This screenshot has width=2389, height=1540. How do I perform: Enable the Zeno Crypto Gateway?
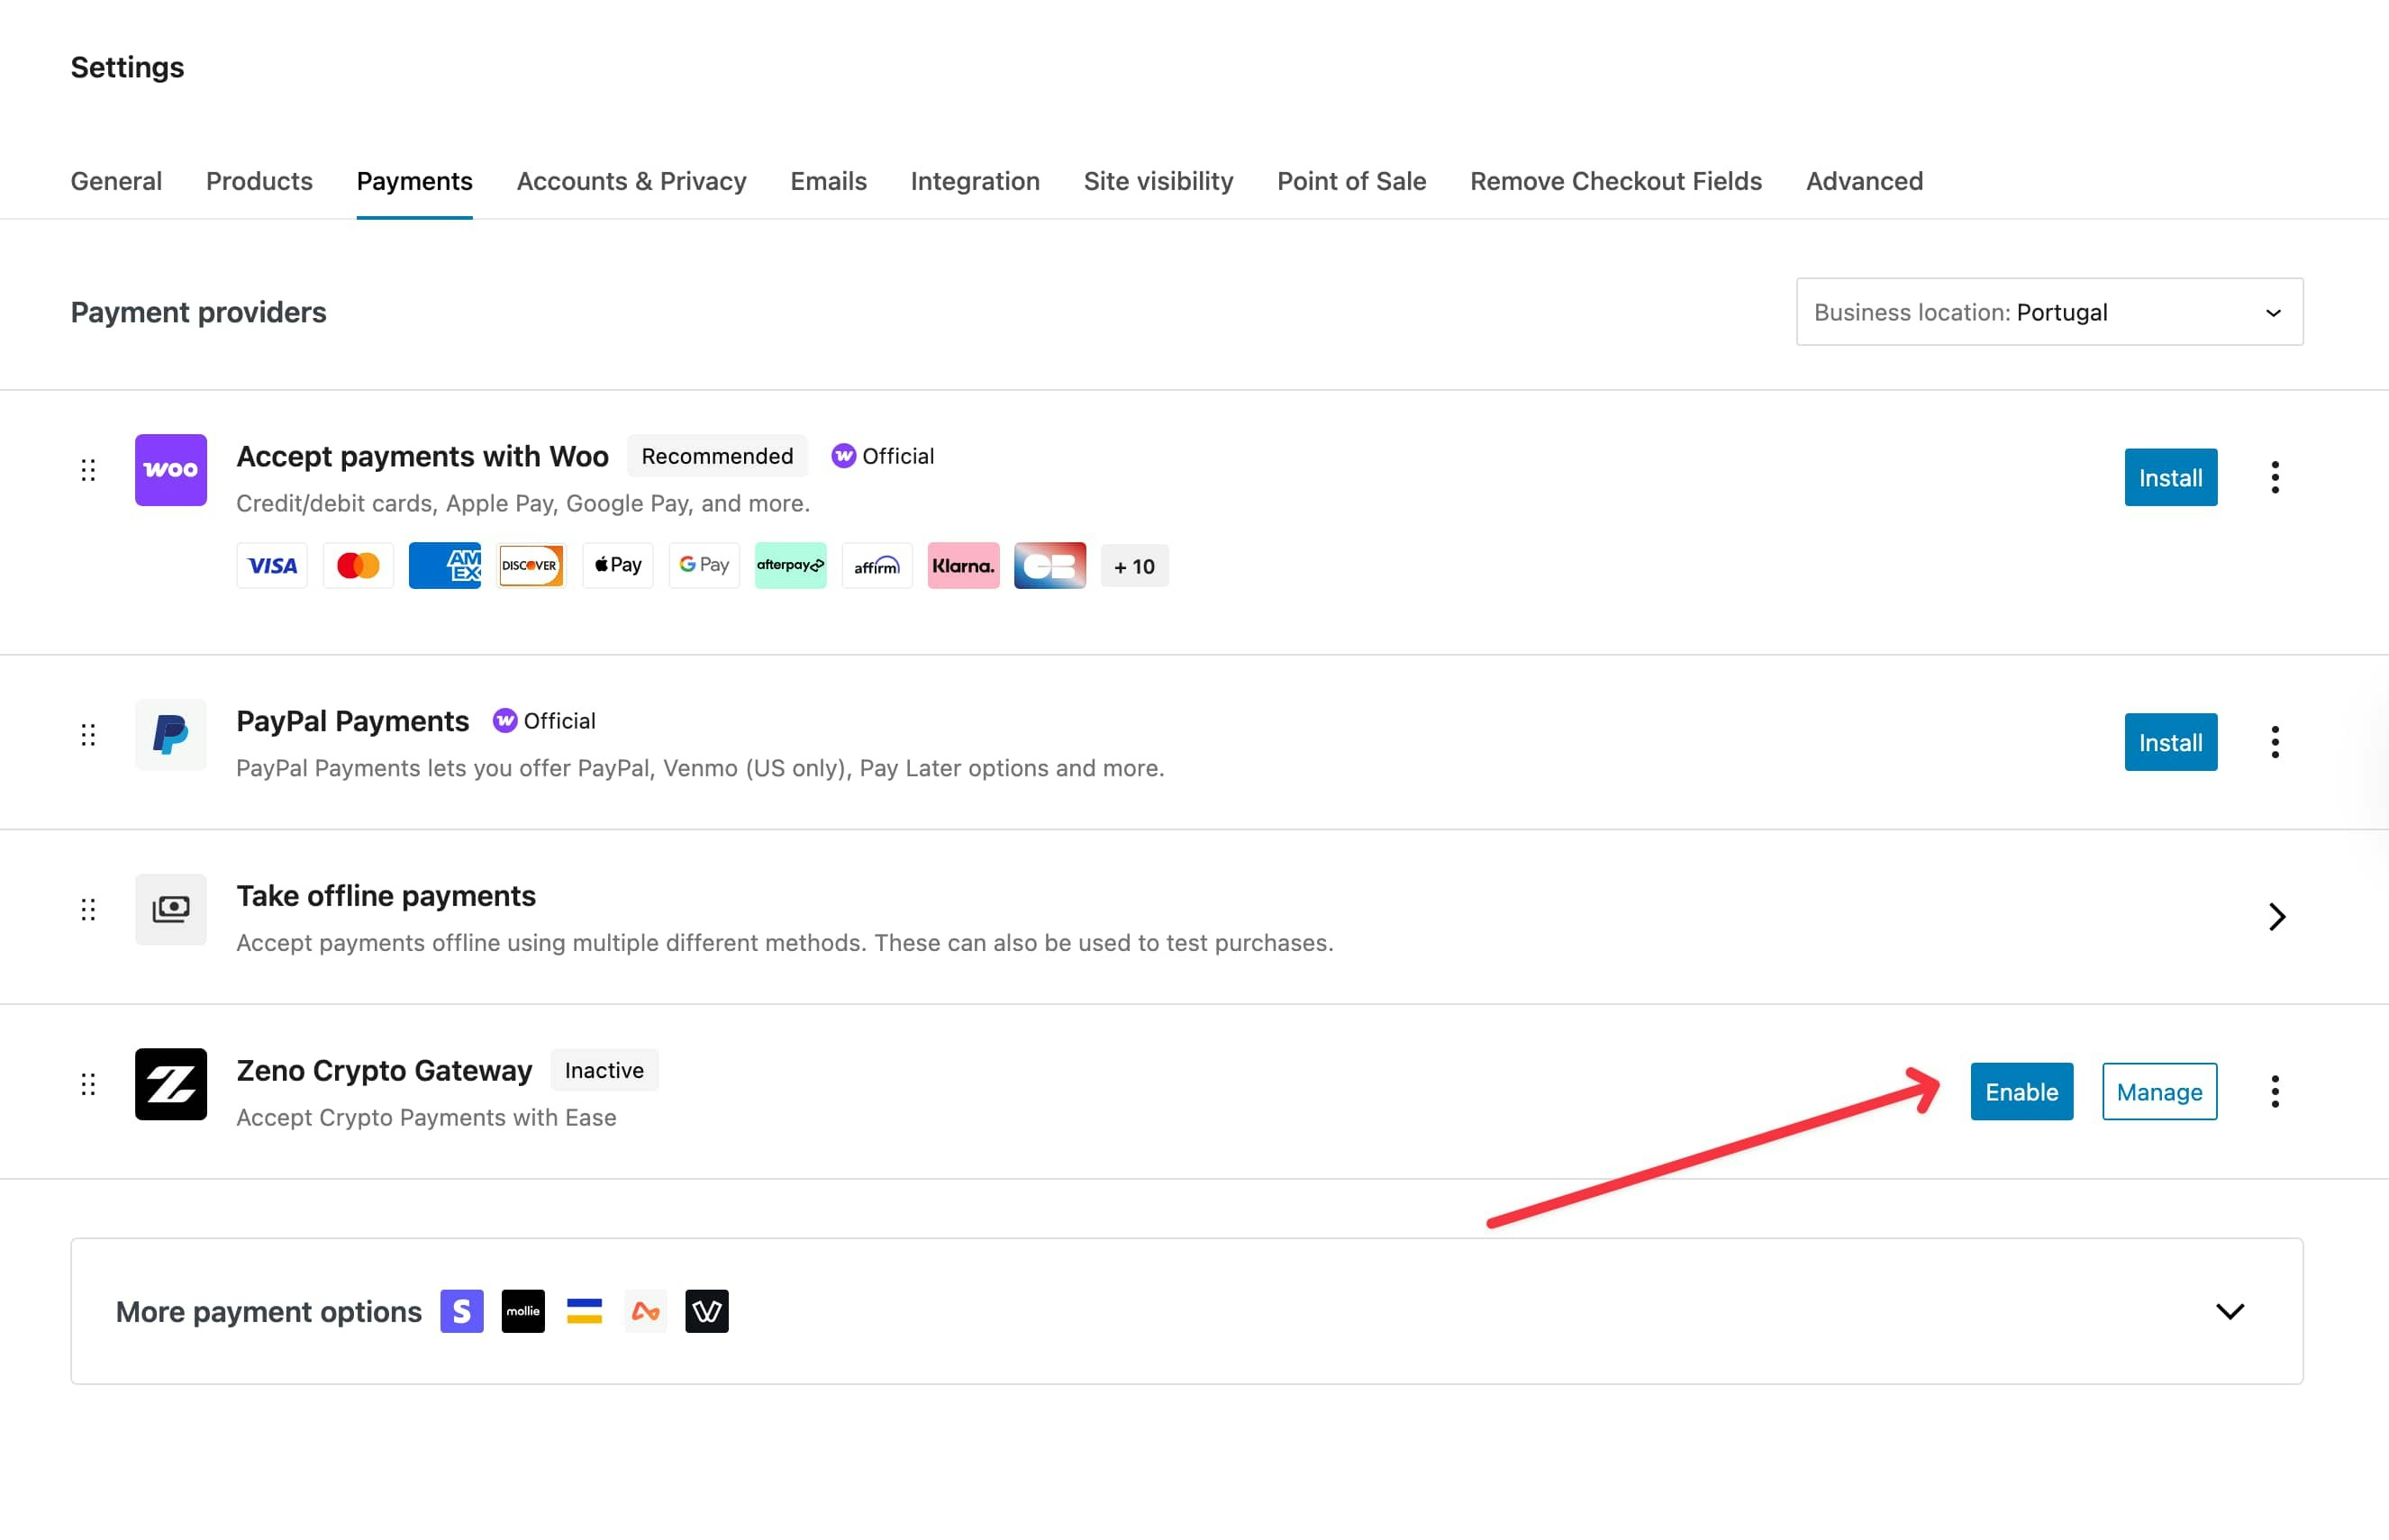click(x=2021, y=1091)
